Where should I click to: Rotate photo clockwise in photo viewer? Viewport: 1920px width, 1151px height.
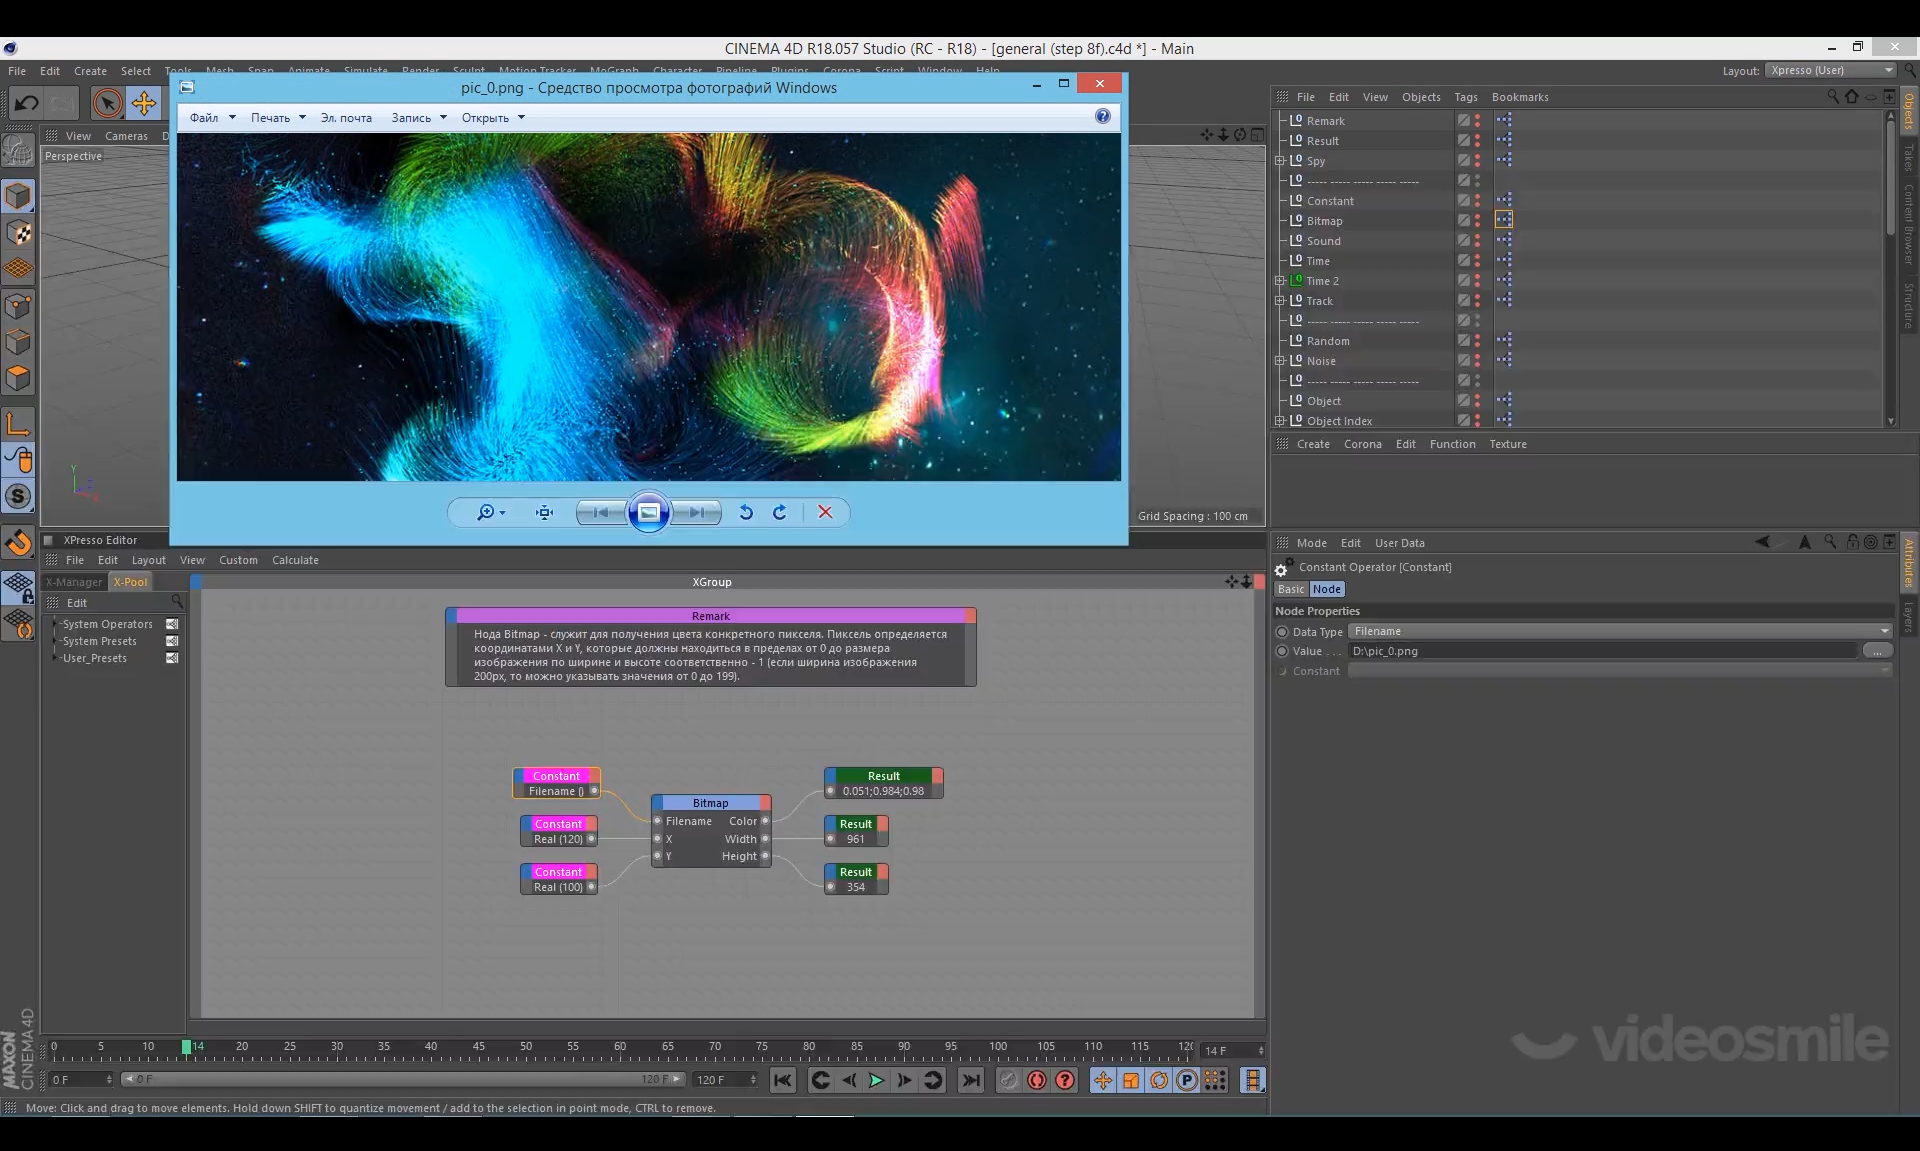pos(780,513)
